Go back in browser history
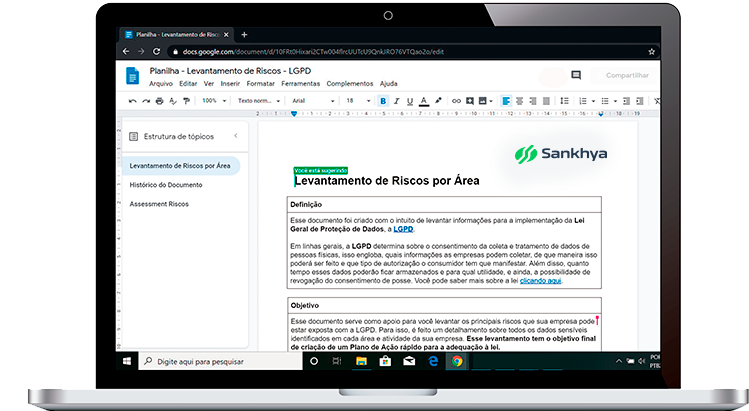749x411 pixels. coord(126,51)
